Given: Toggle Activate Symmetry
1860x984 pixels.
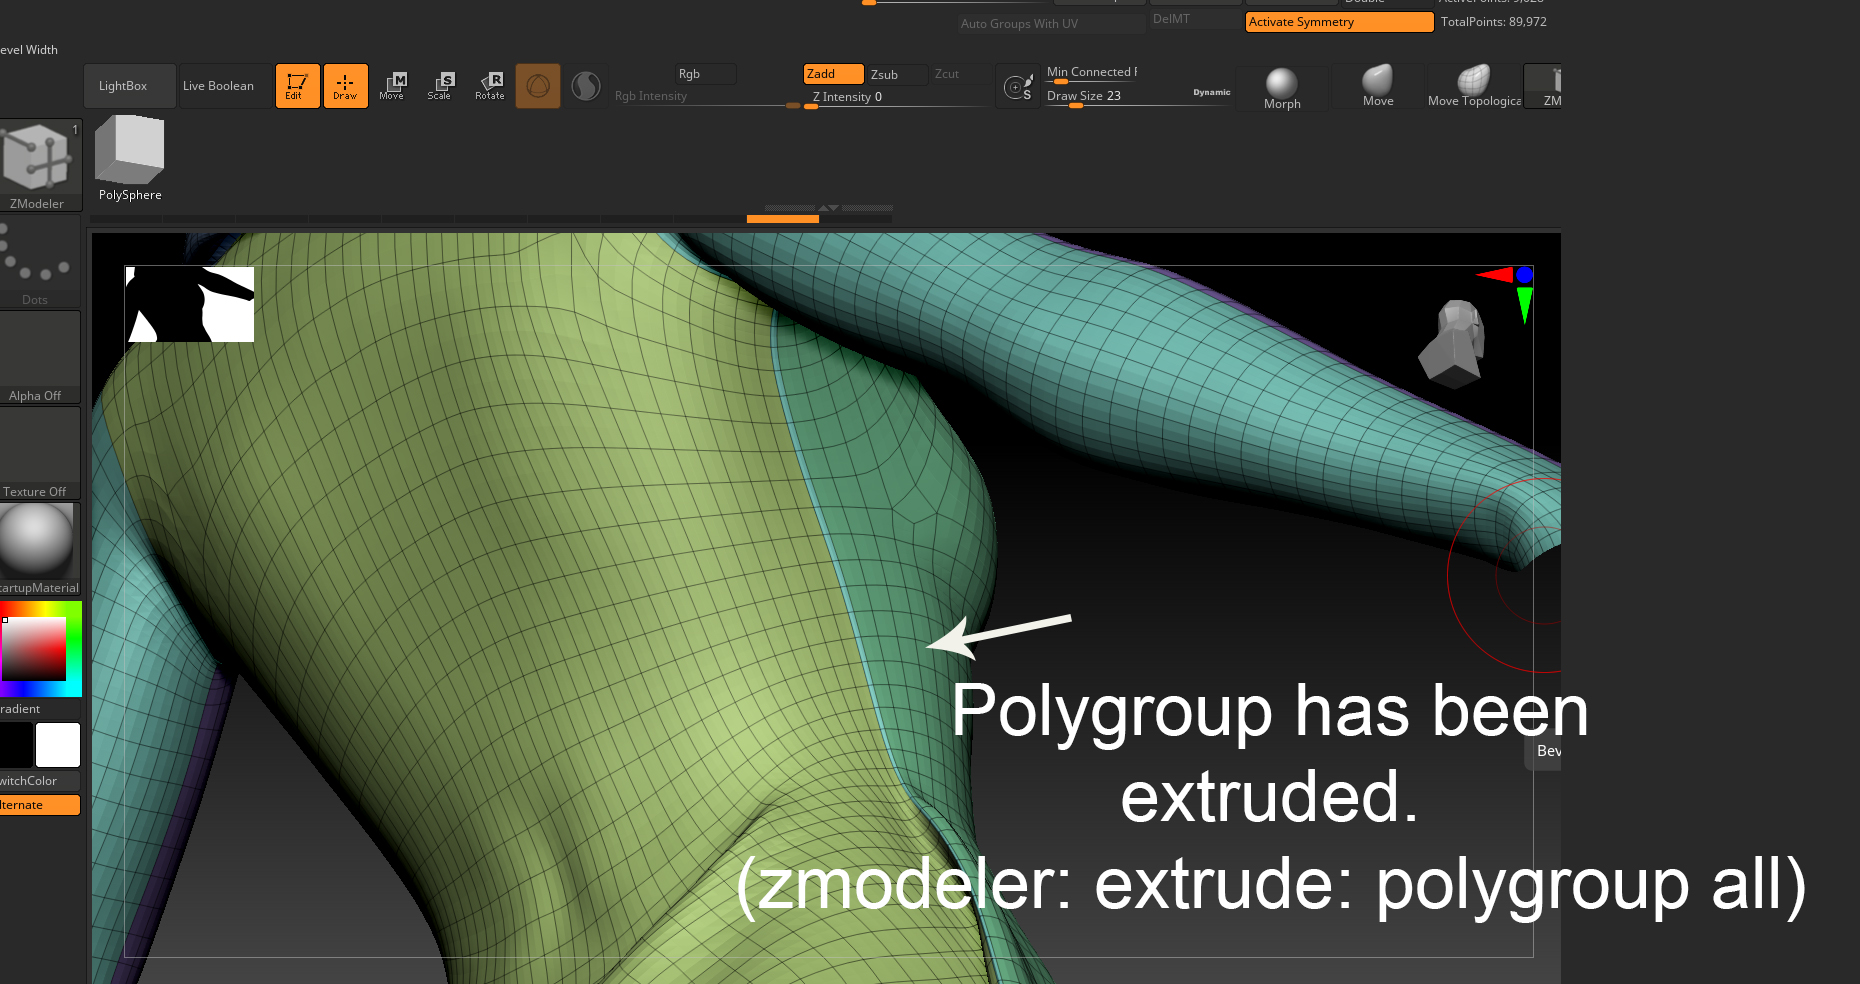Looking at the screenshot, I should coord(1338,22).
